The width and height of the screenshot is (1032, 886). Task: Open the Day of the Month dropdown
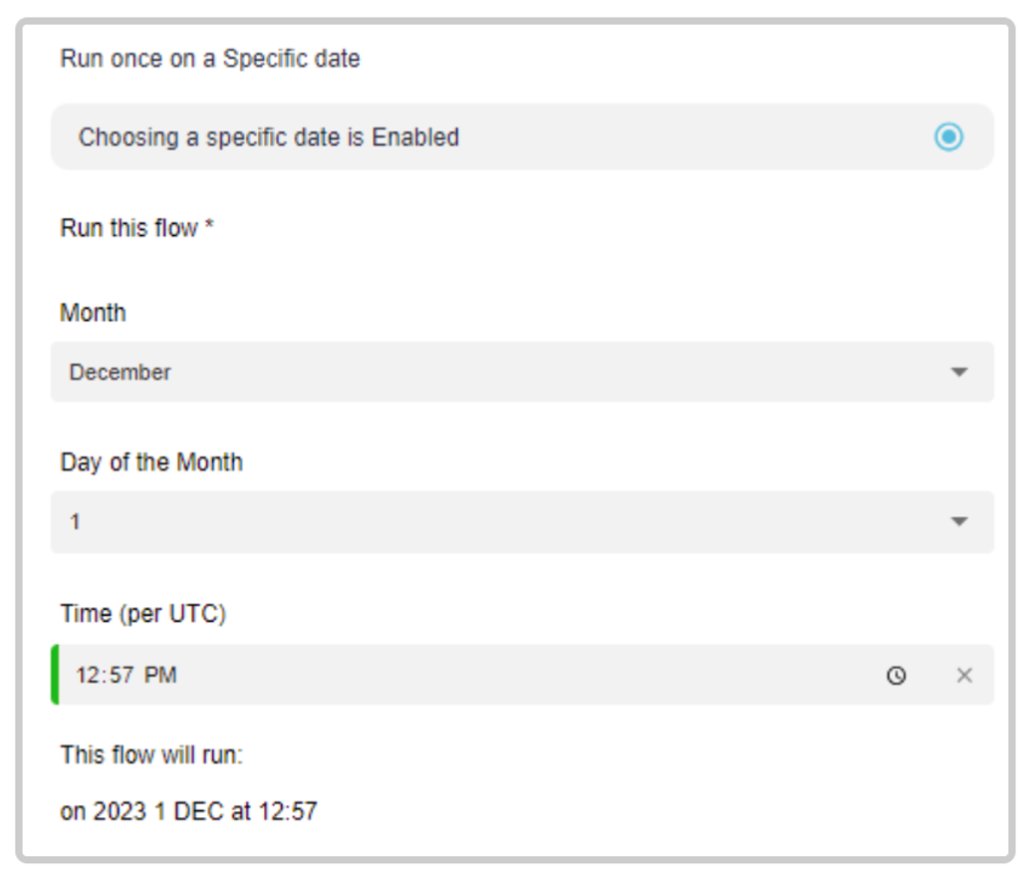coord(522,522)
